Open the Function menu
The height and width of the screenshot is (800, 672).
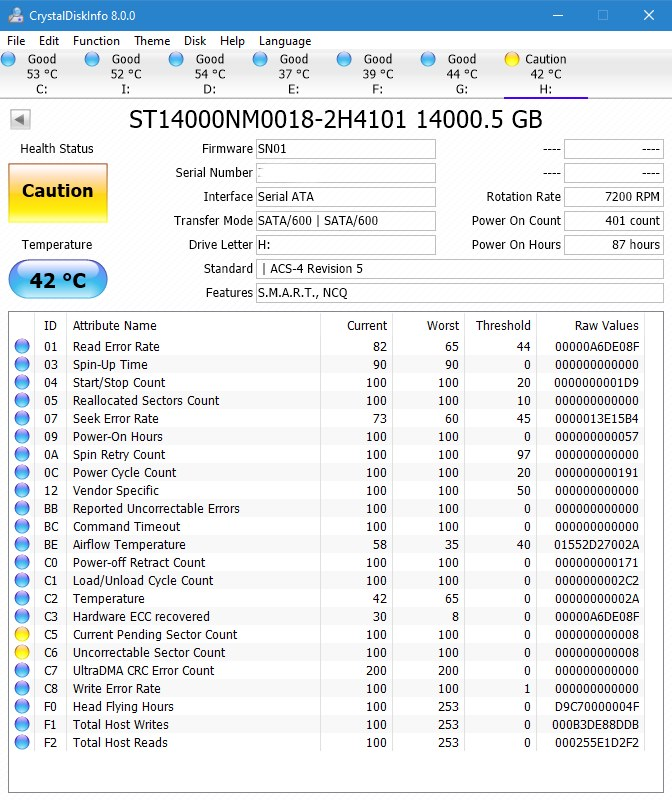pos(96,41)
